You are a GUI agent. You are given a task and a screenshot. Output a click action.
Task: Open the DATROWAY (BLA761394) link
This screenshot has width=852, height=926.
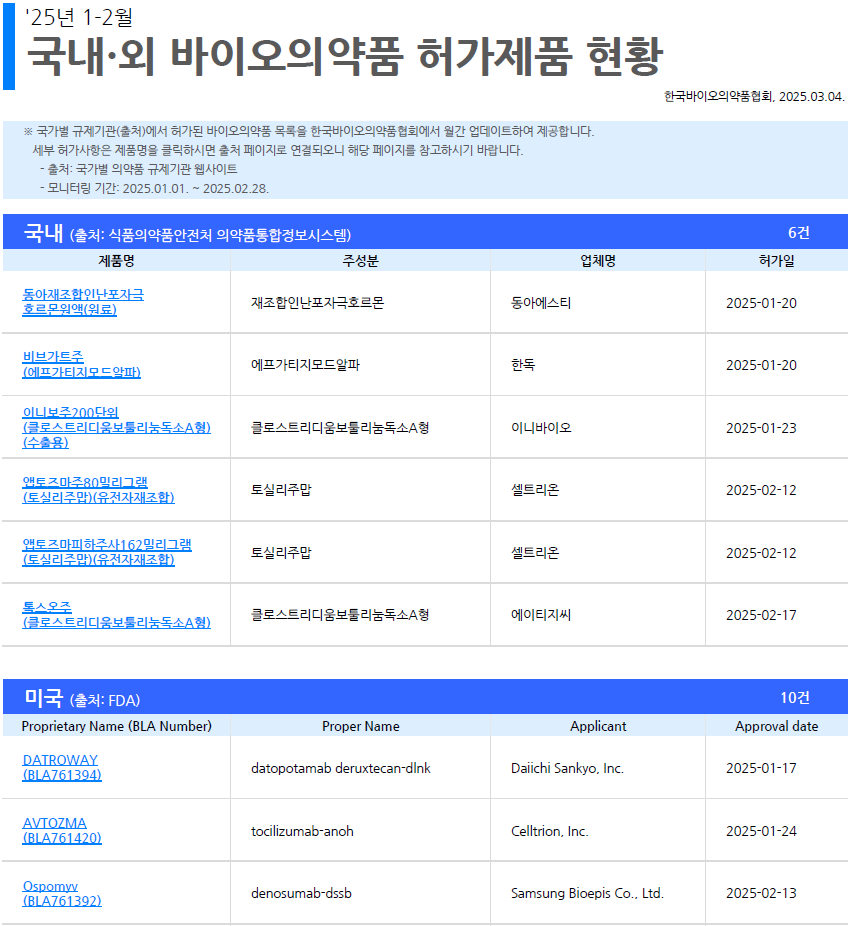(x=62, y=768)
